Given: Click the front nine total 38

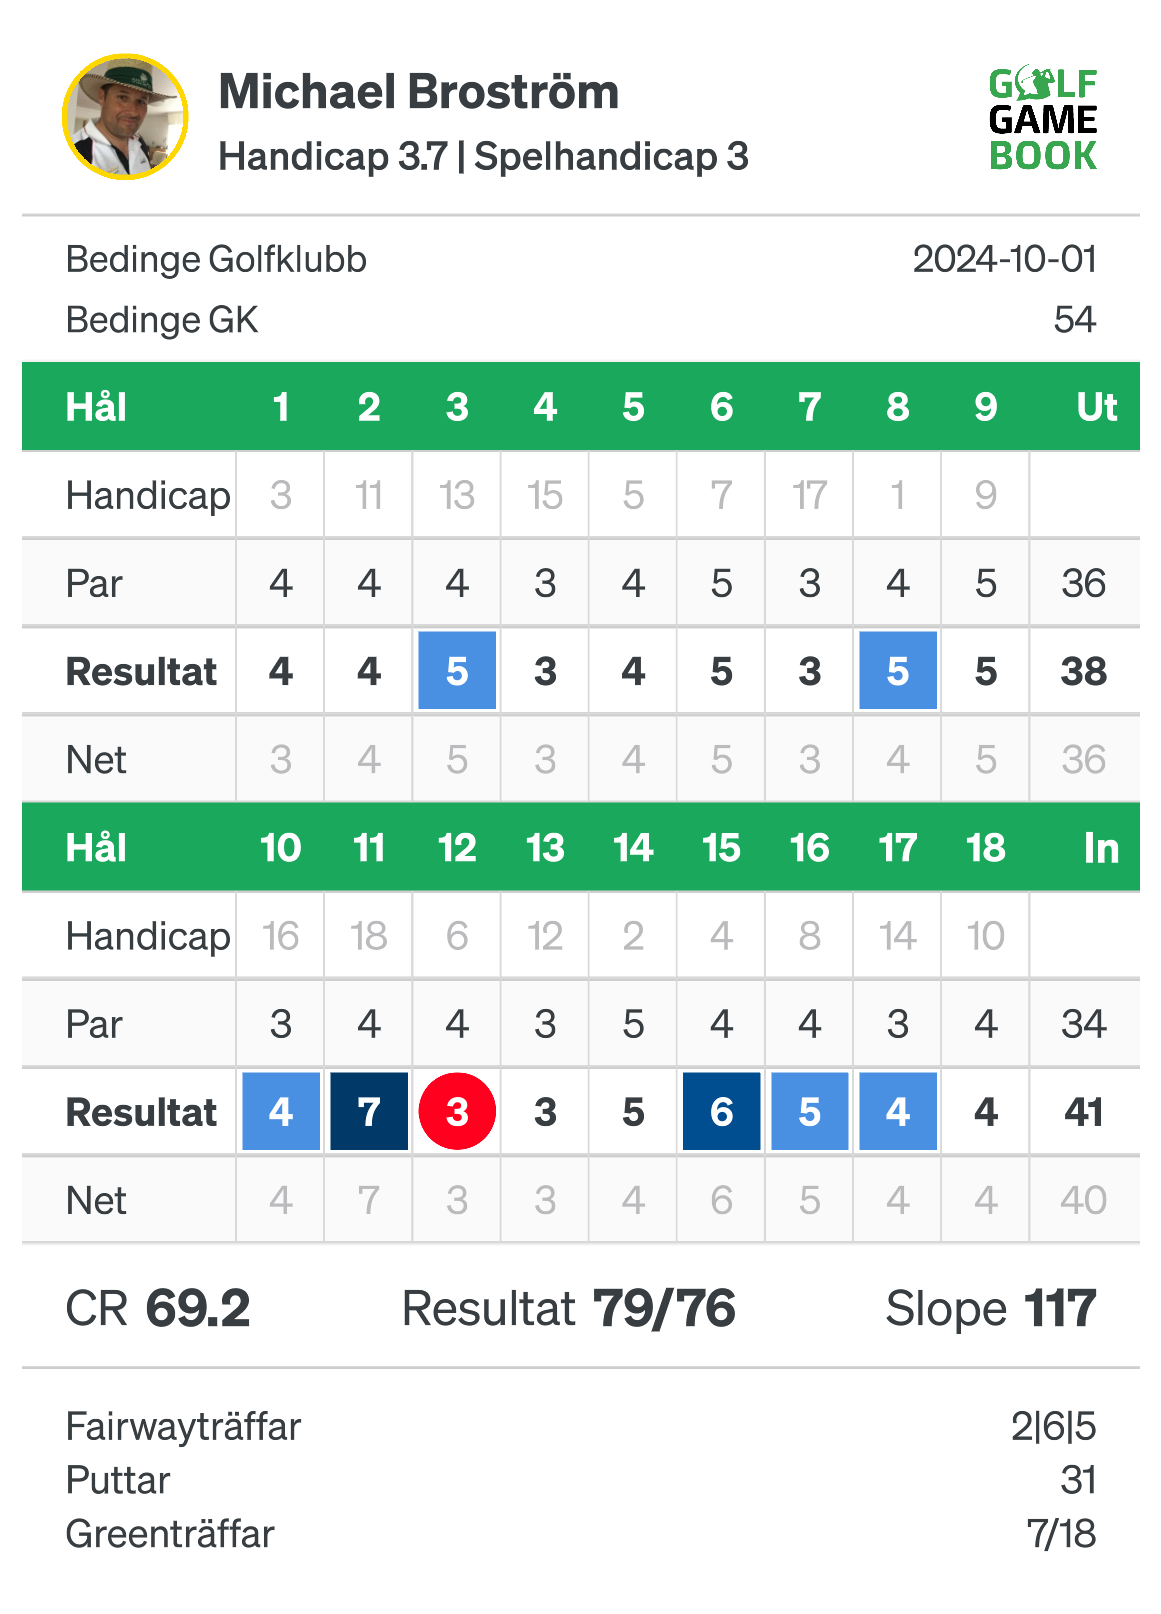Looking at the screenshot, I should click(1084, 671).
